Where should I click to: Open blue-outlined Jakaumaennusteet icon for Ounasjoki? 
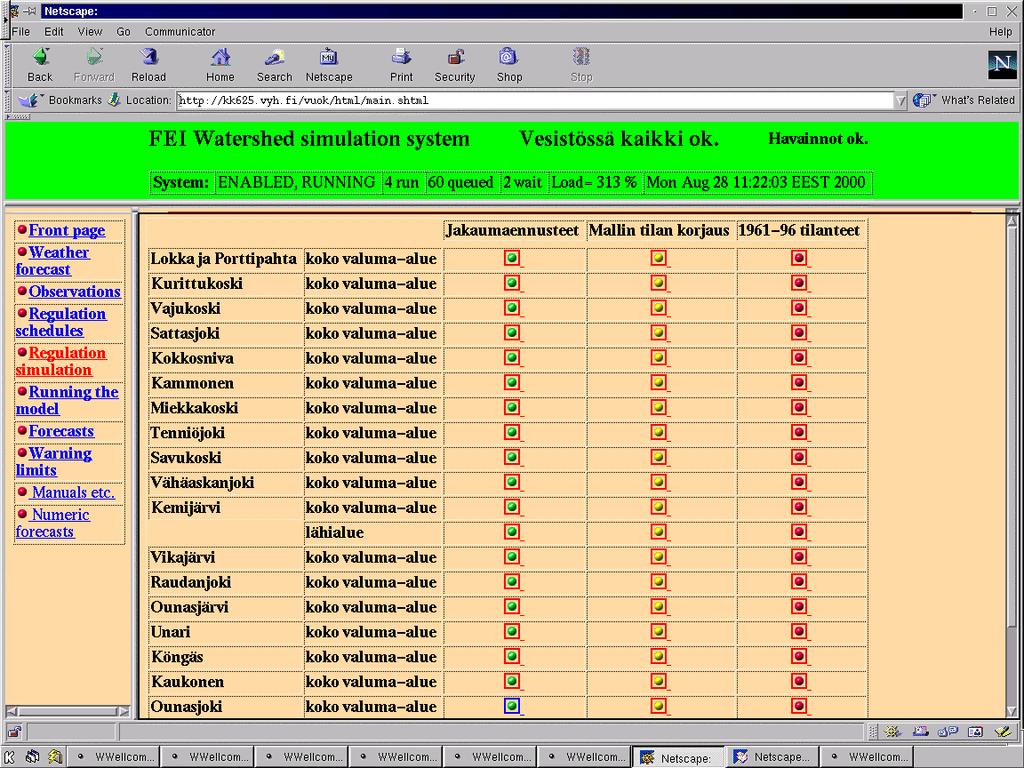coord(512,705)
